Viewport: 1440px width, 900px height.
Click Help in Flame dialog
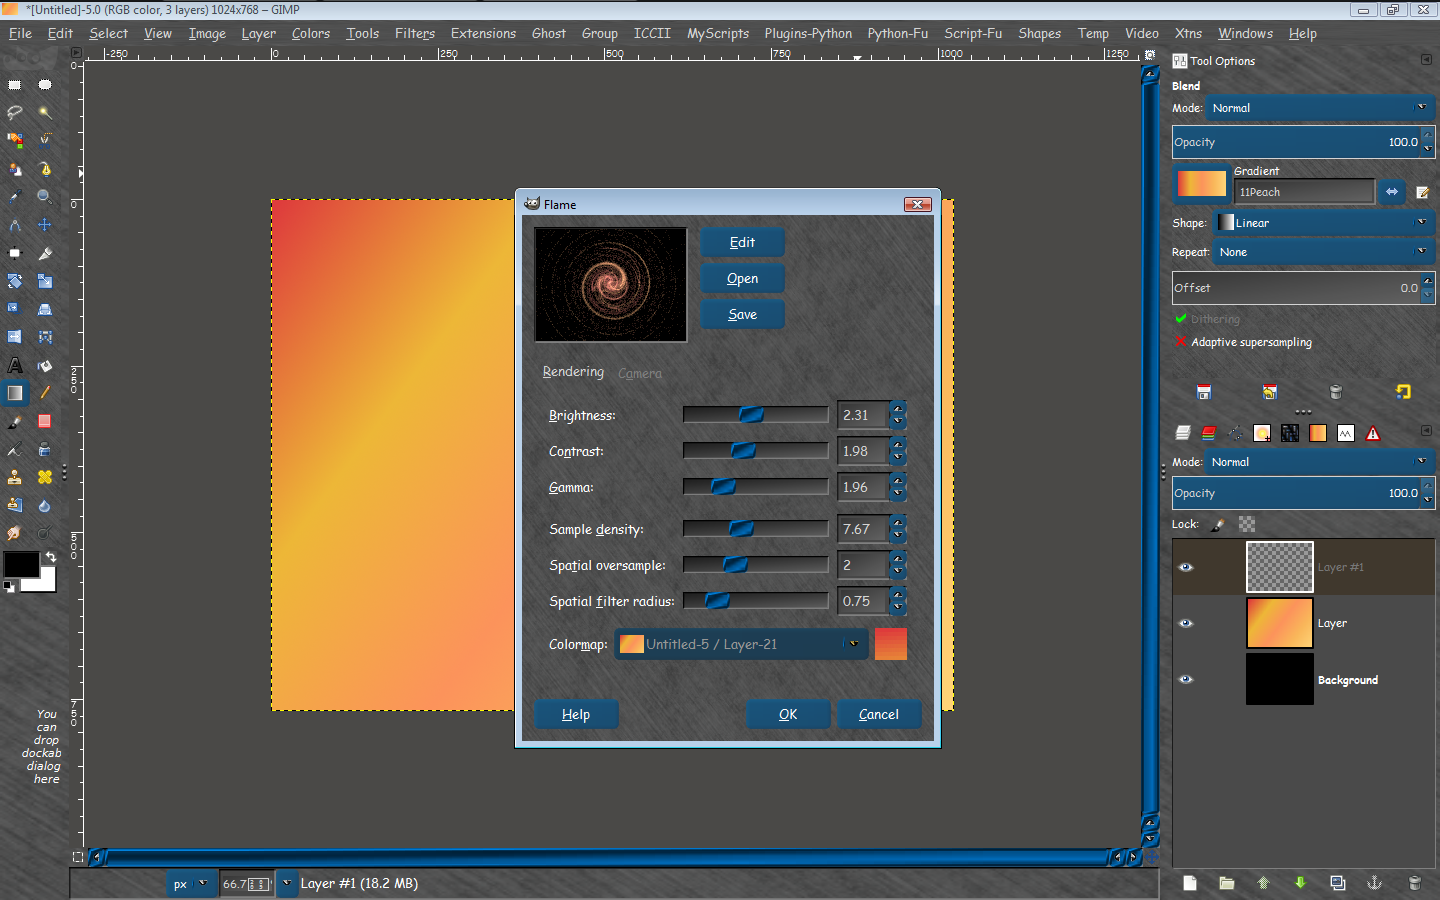tap(576, 714)
